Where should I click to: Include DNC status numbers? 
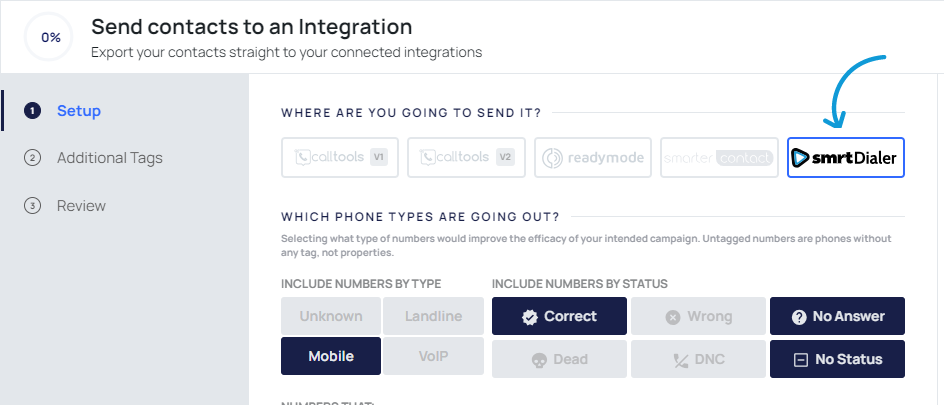[x=698, y=359]
